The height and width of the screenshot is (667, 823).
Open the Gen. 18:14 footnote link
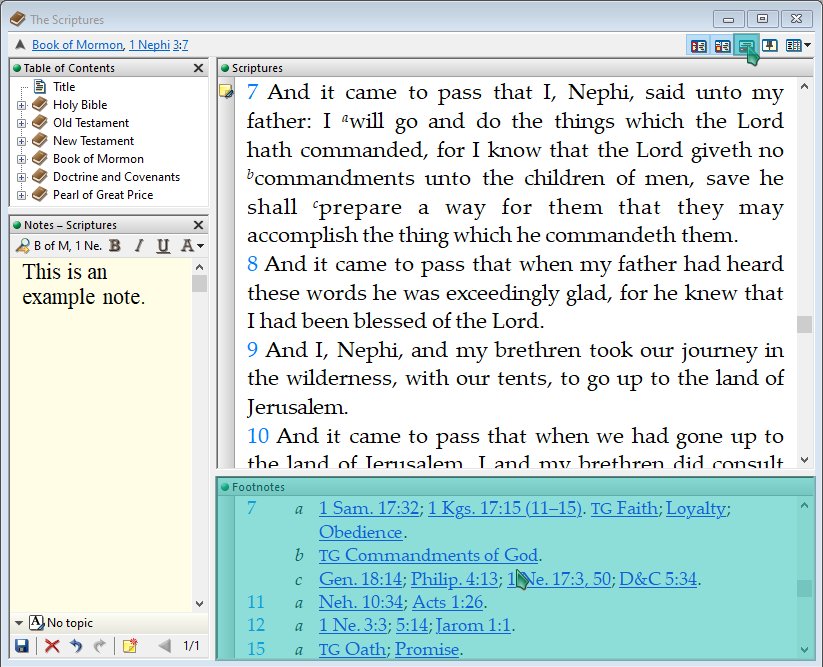(x=360, y=579)
